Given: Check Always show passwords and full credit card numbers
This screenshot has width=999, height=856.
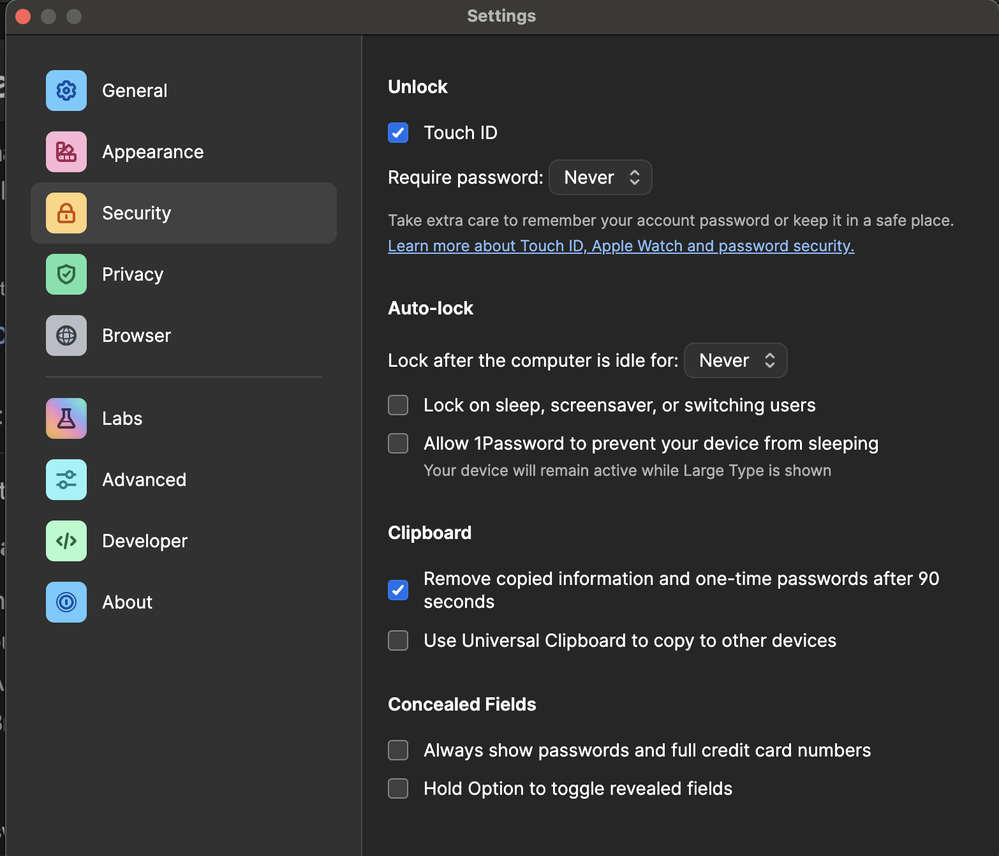Looking at the screenshot, I should pos(398,750).
